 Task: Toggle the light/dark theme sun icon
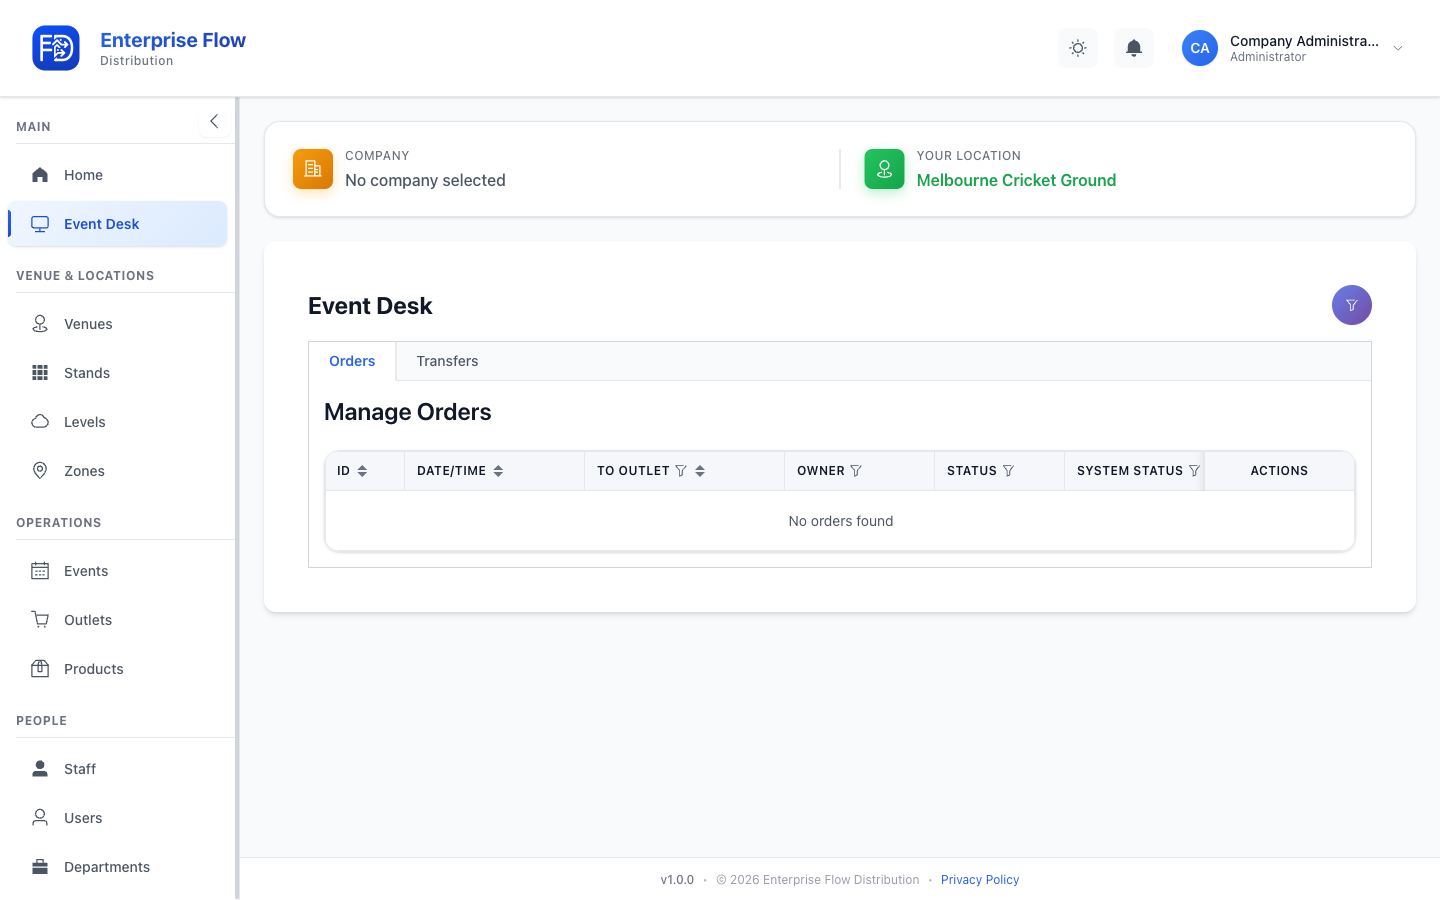coord(1078,48)
